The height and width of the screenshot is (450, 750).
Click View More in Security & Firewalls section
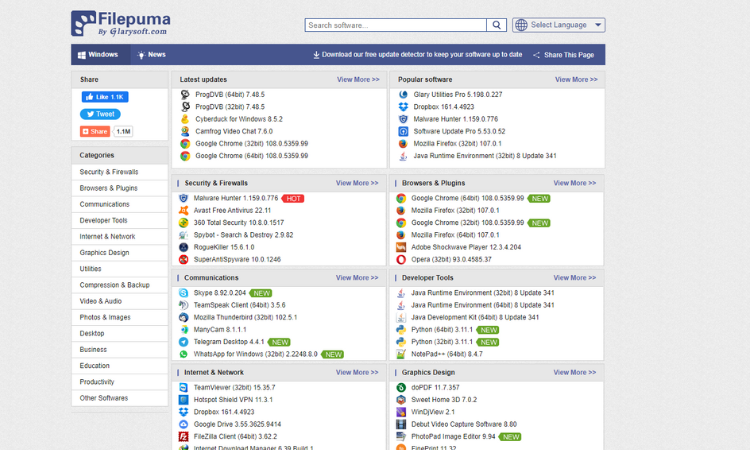[357, 183]
